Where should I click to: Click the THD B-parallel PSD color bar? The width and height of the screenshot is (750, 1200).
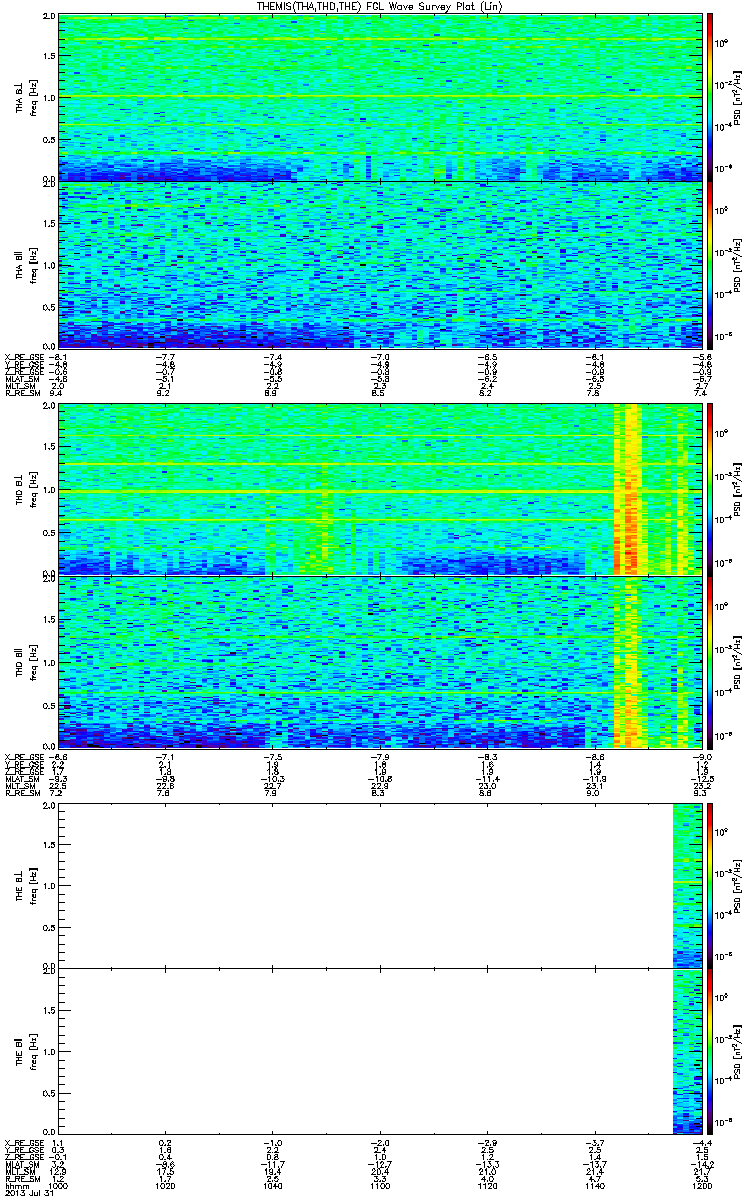click(711, 662)
